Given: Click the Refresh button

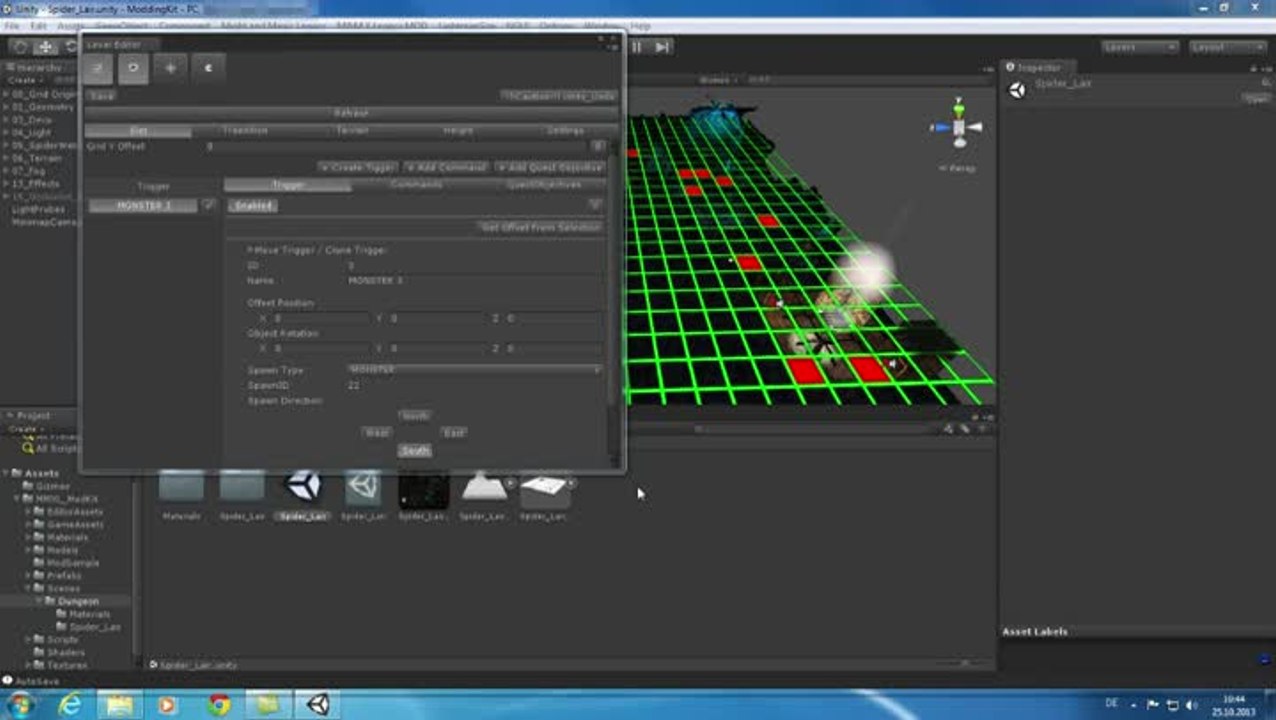Looking at the screenshot, I should coord(351,114).
